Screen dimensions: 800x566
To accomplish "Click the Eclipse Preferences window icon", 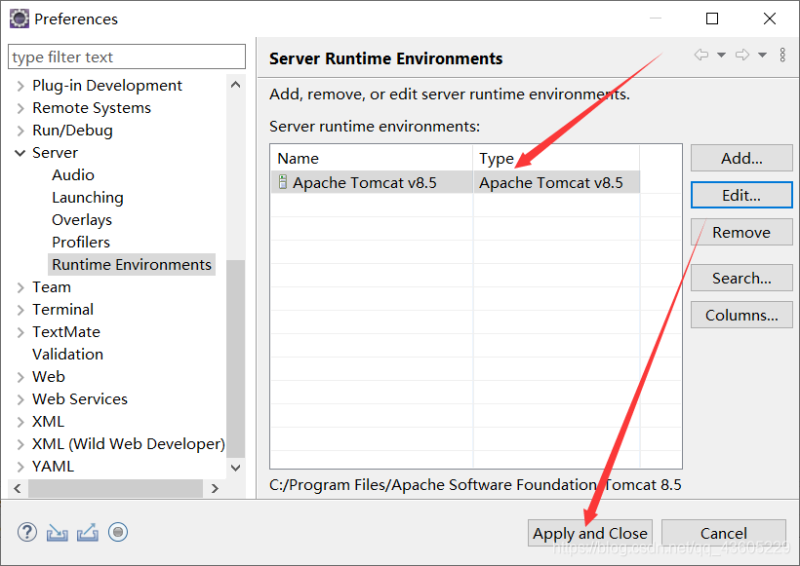I will coord(19,19).
